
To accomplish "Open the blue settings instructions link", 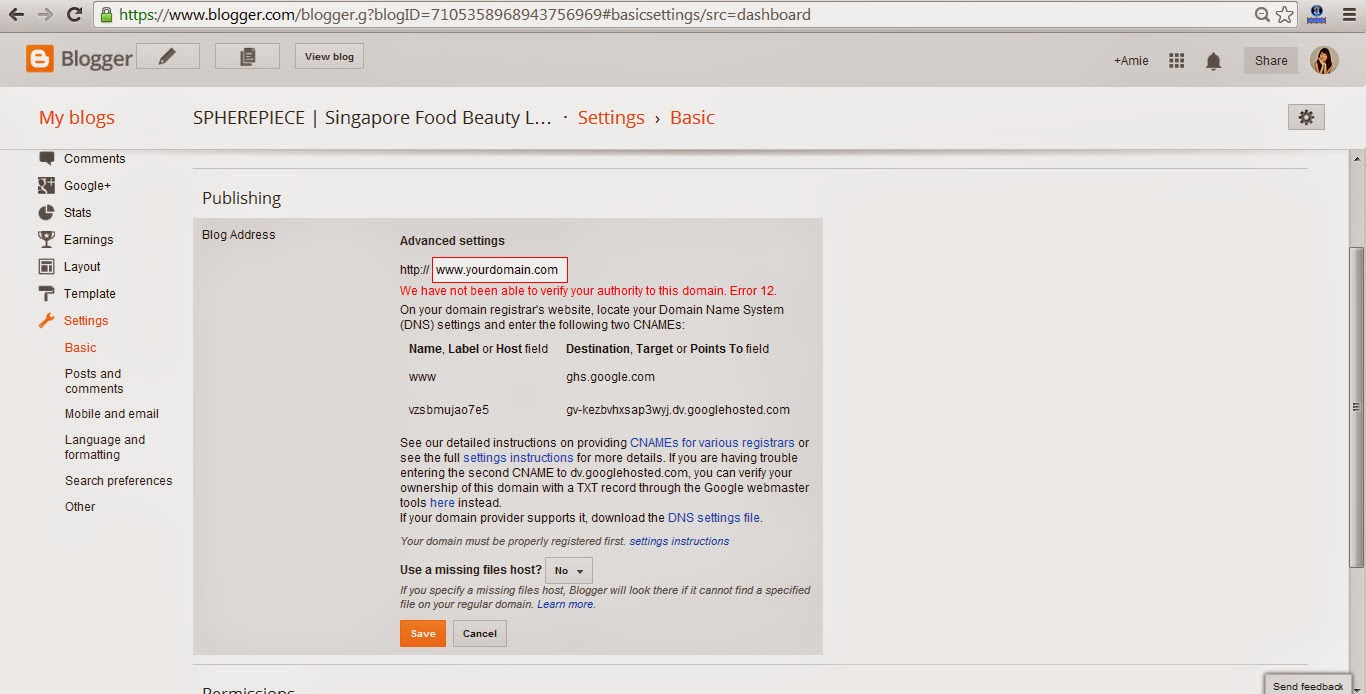I will pyautogui.click(x=518, y=457).
